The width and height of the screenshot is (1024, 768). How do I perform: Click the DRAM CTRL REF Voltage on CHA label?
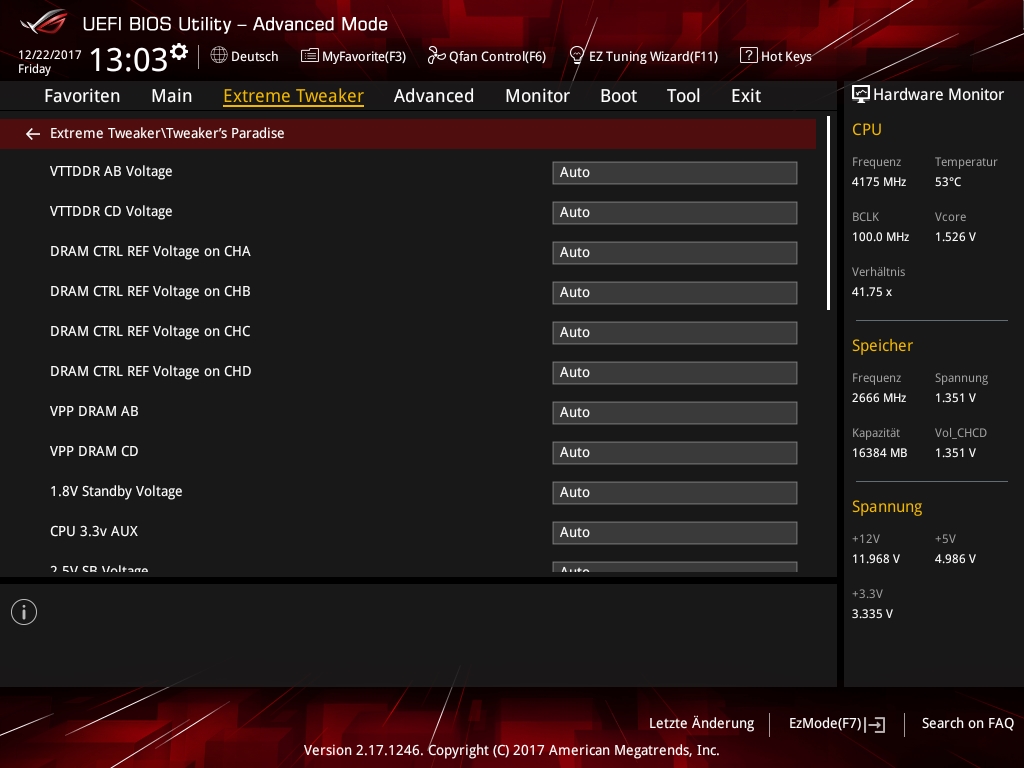(150, 251)
